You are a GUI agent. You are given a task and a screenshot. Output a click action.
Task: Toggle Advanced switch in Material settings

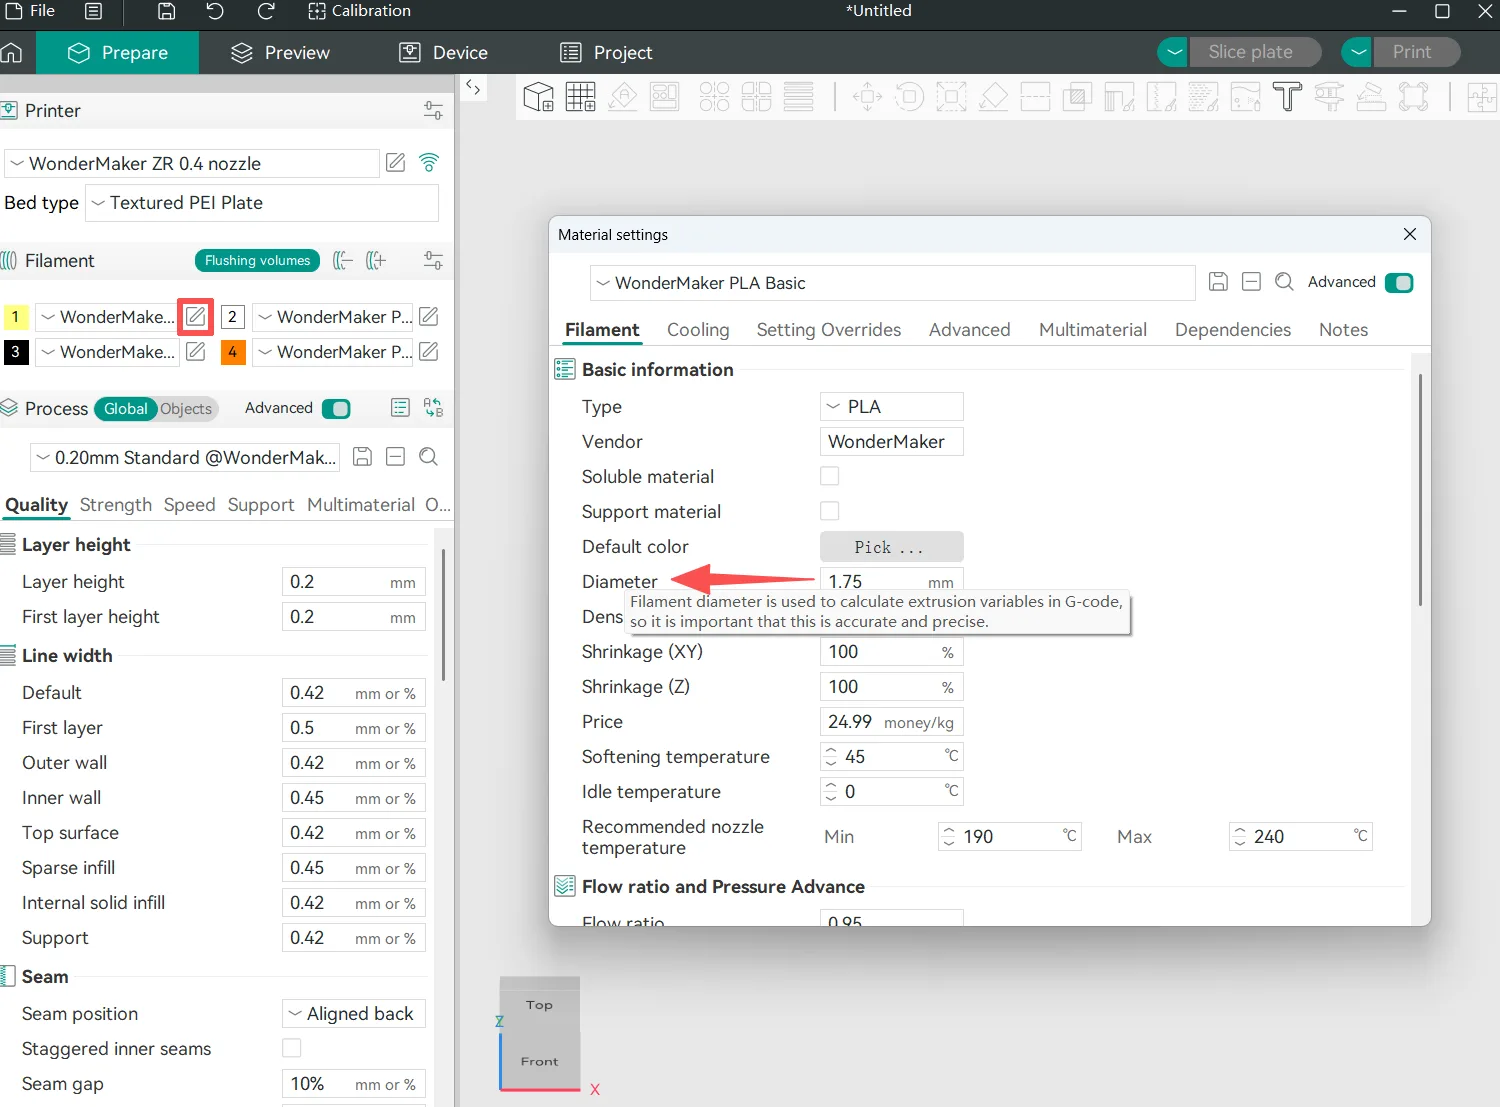pos(1399,283)
